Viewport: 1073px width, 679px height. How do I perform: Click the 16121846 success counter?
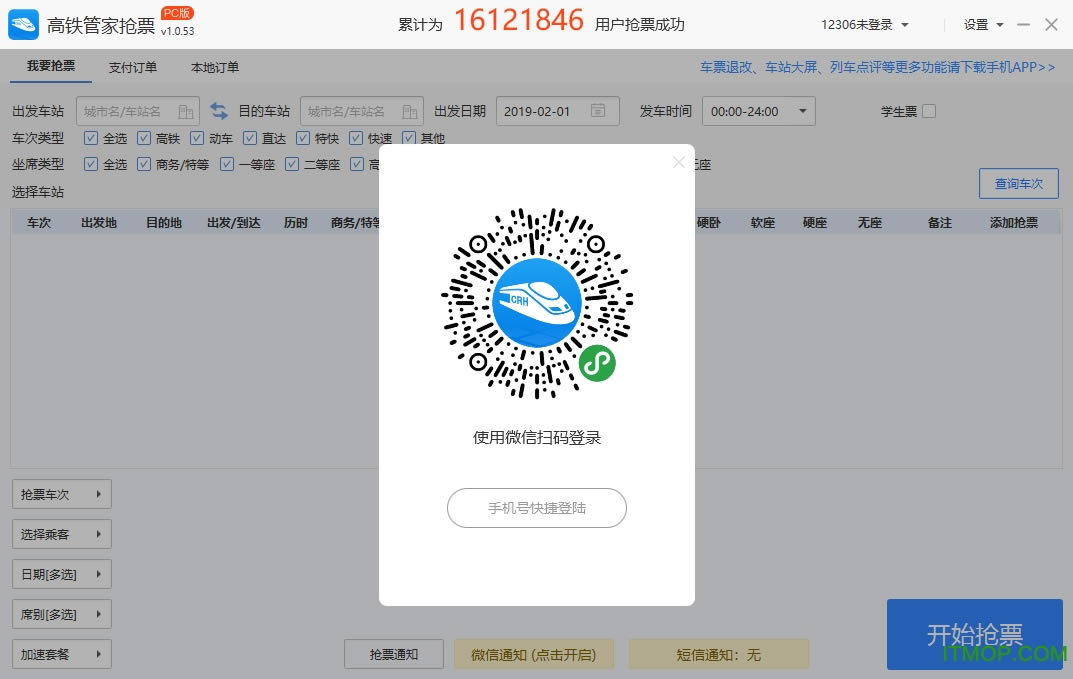point(519,20)
